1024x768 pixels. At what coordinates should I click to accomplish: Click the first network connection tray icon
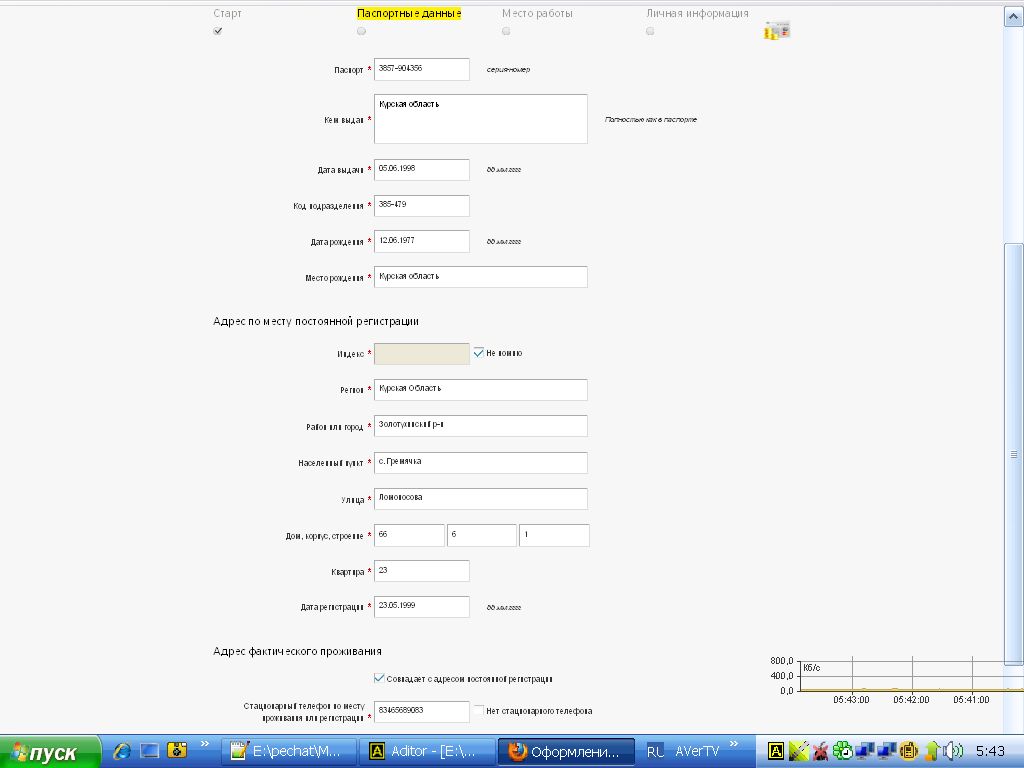(865, 751)
